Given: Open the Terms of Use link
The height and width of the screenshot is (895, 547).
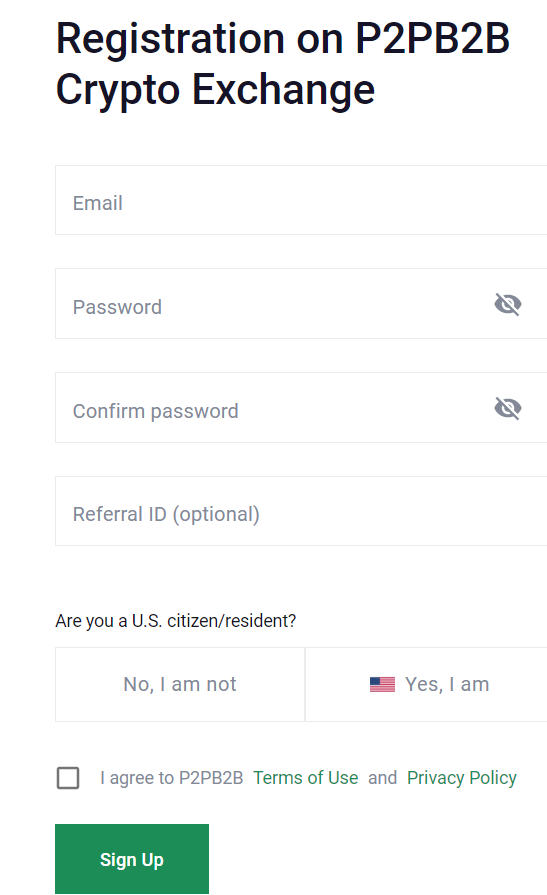Looking at the screenshot, I should [305, 777].
